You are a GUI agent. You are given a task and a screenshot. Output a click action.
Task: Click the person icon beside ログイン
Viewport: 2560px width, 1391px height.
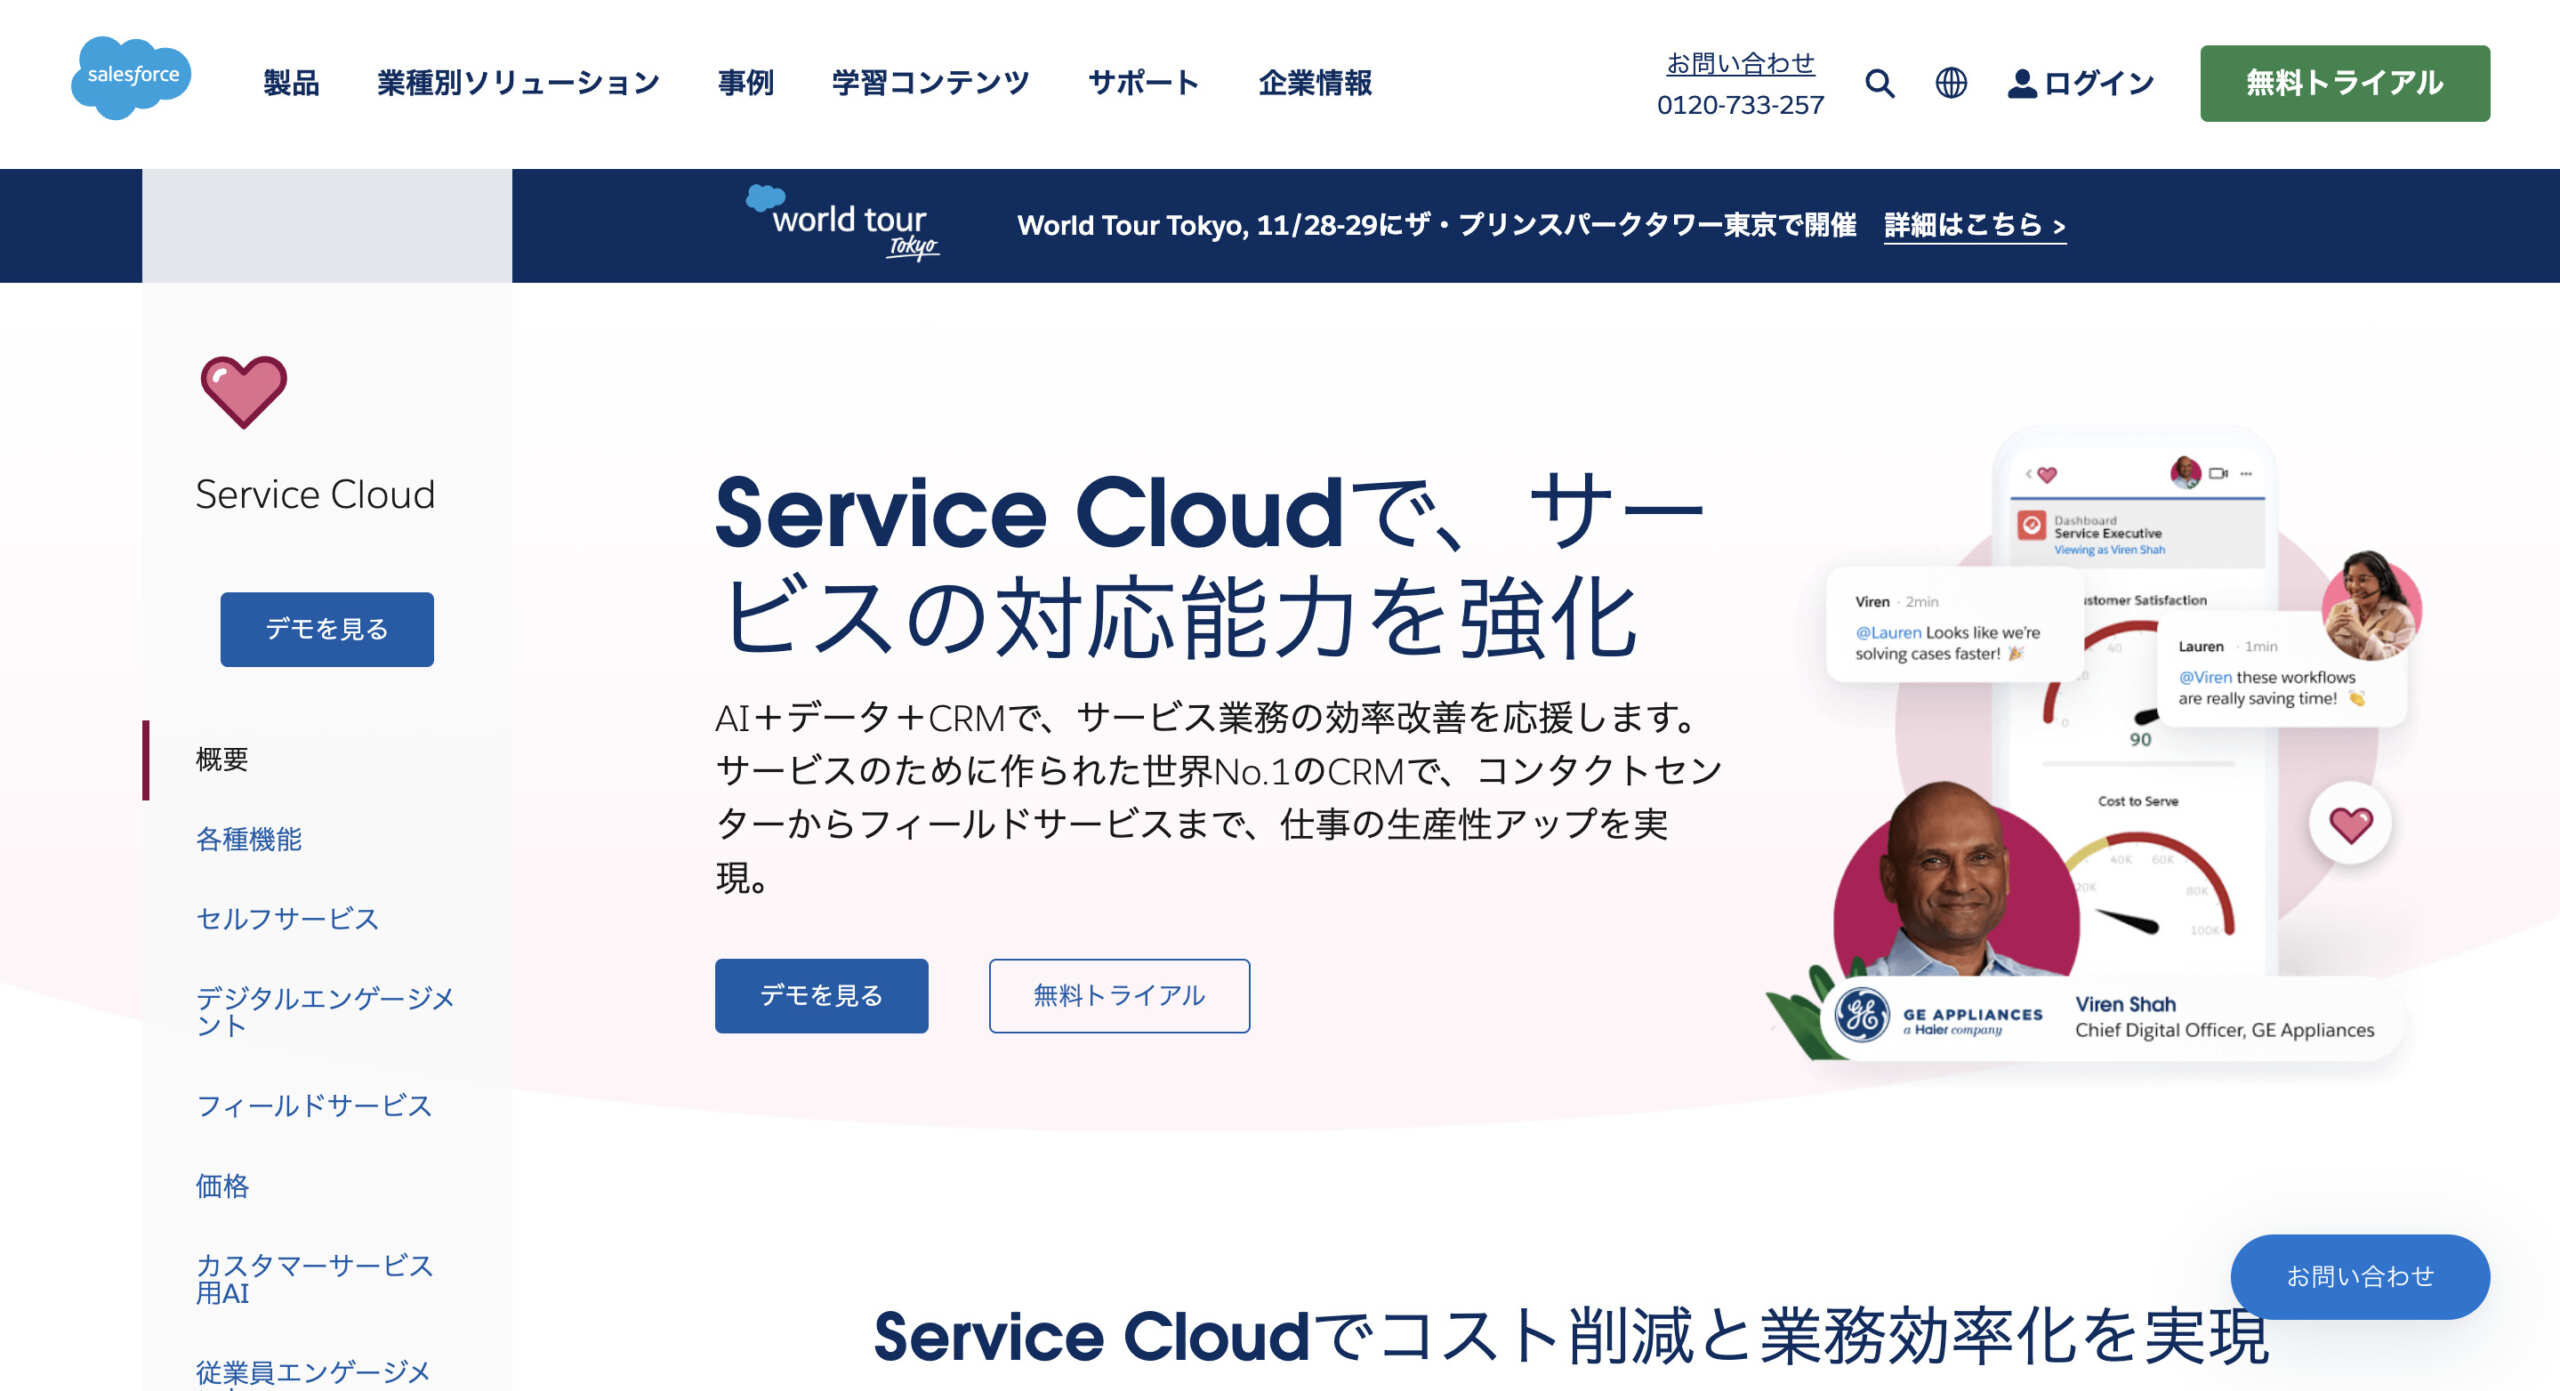point(2022,83)
